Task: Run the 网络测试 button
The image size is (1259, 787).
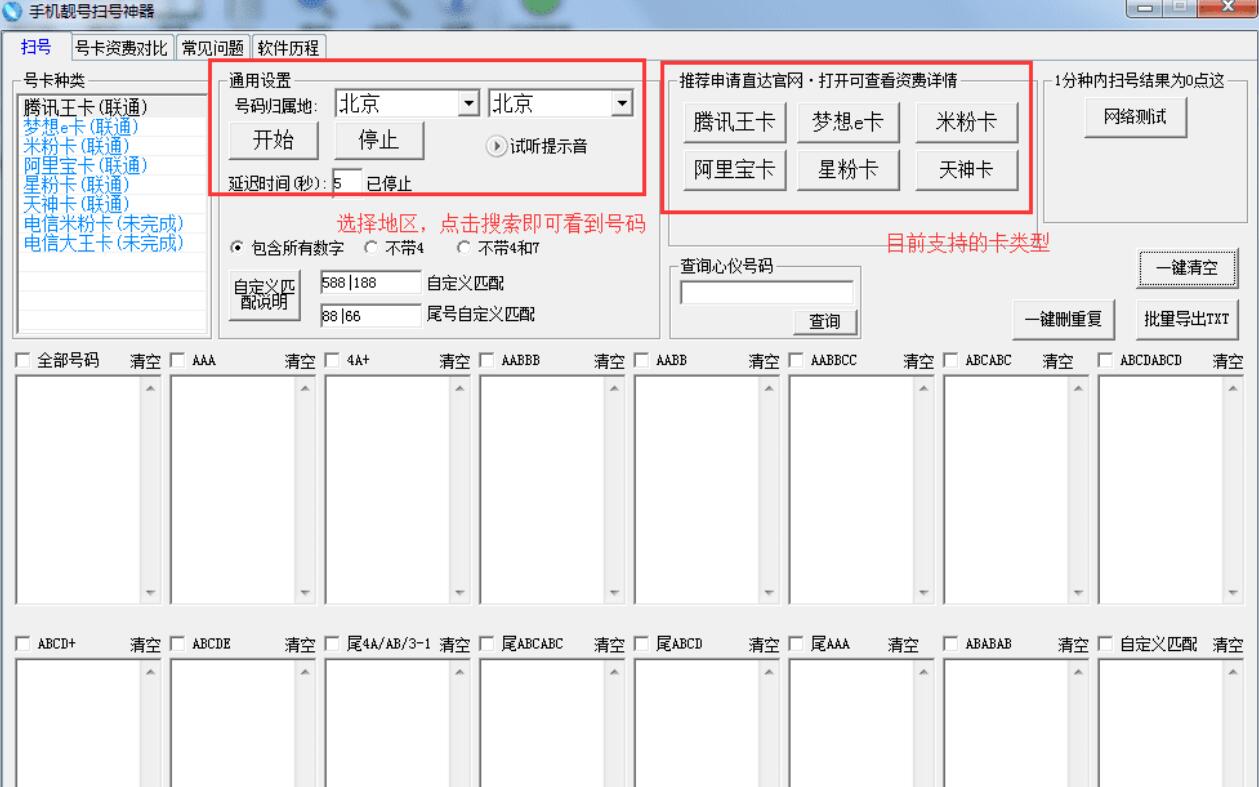Action: click(1137, 116)
